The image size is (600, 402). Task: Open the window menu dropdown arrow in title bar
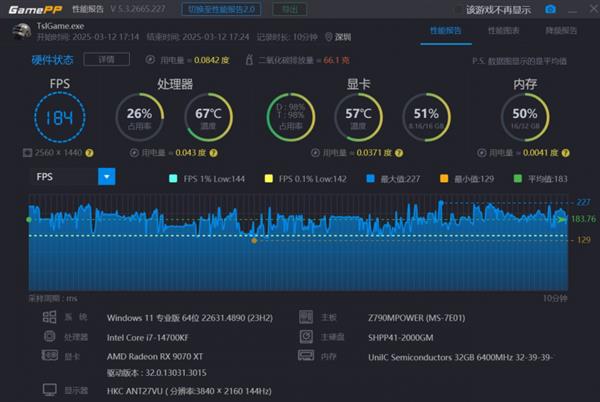click(x=571, y=9)
